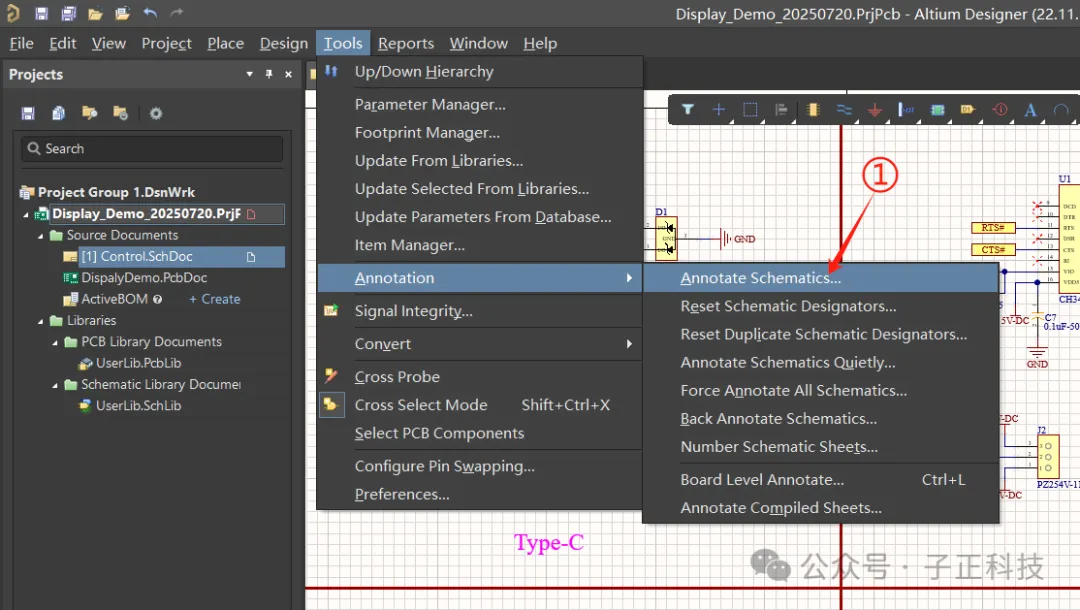Select the text string A tool
Image resolution: width=1080 pixels, height=610 pixels.
[1030, 110]
